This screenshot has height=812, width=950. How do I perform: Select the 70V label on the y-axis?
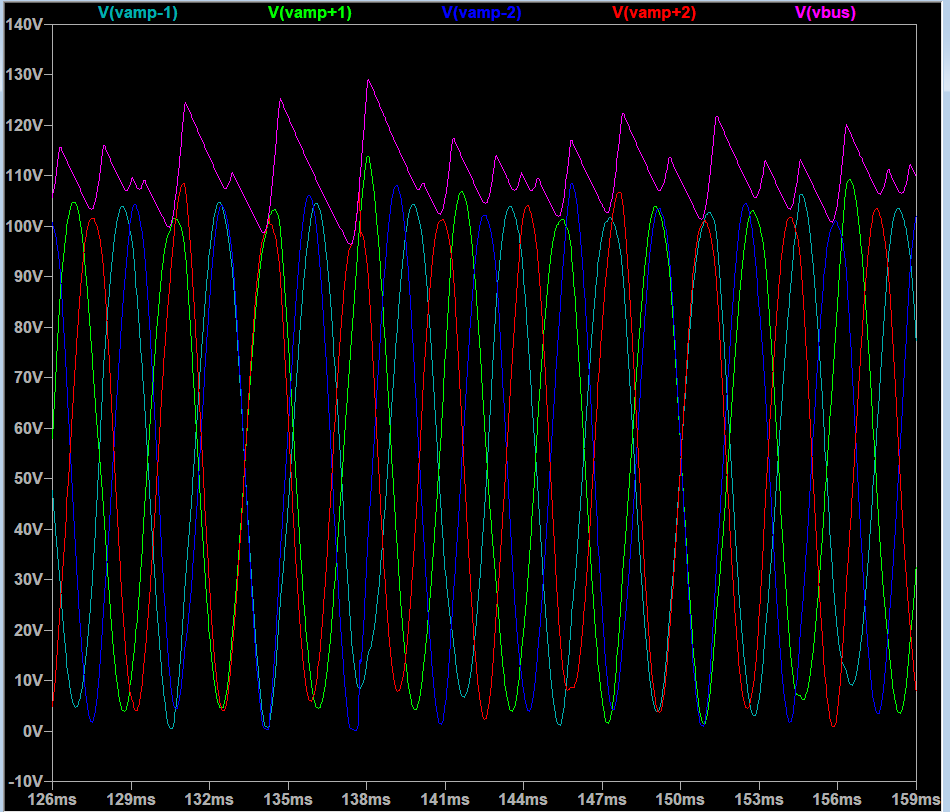[27, 377]
